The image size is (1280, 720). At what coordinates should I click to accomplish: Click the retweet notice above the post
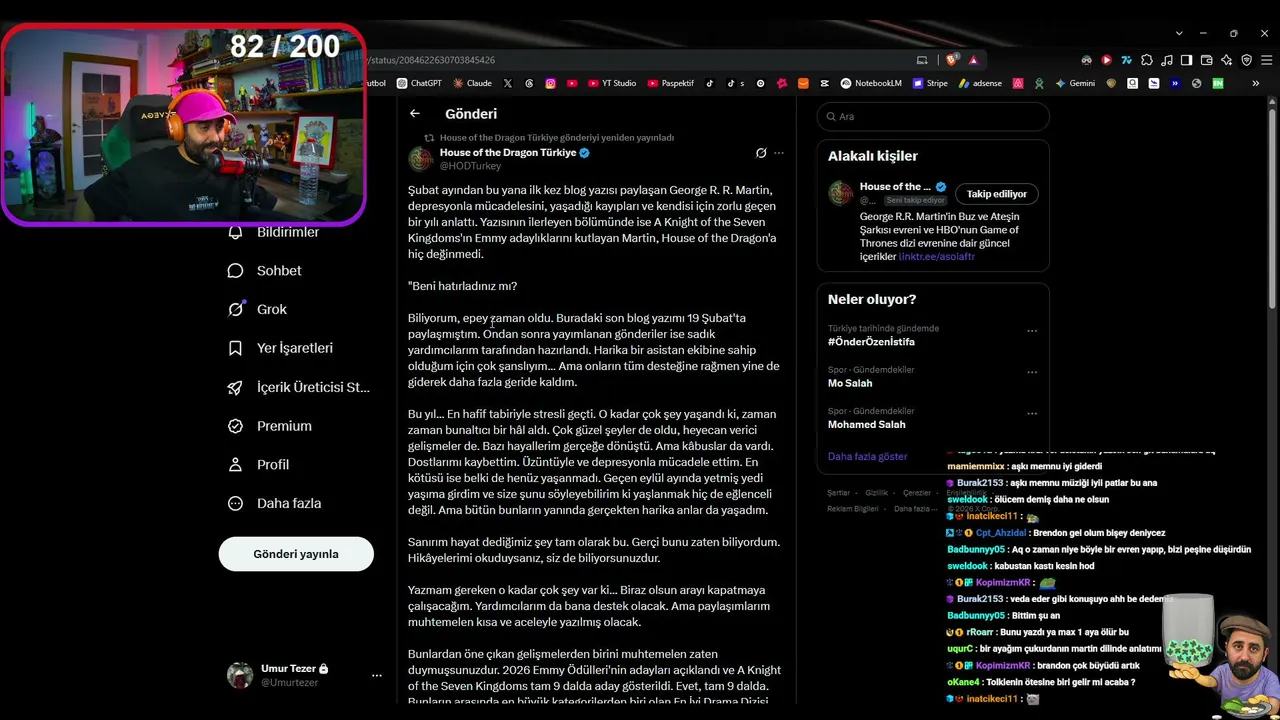click(x=557, y=138)
